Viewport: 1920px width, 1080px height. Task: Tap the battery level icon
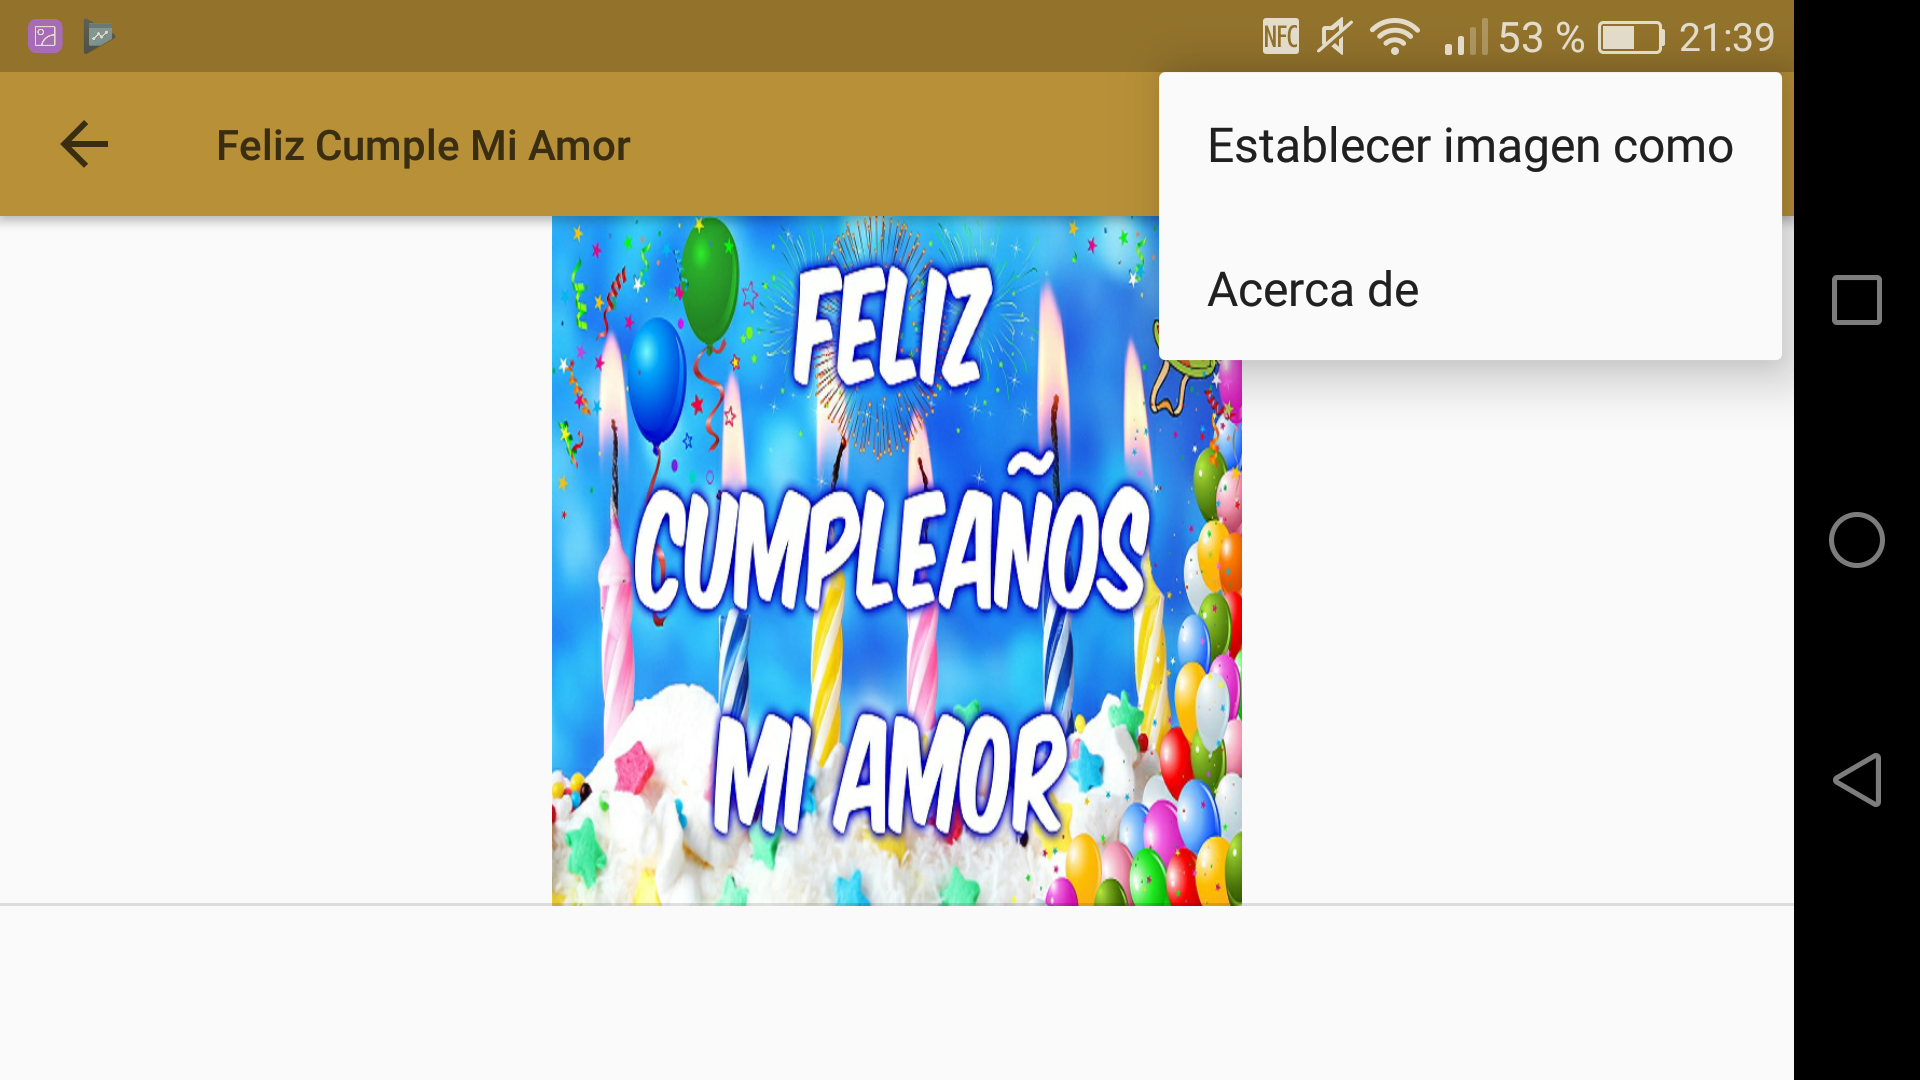[1630, 38]
